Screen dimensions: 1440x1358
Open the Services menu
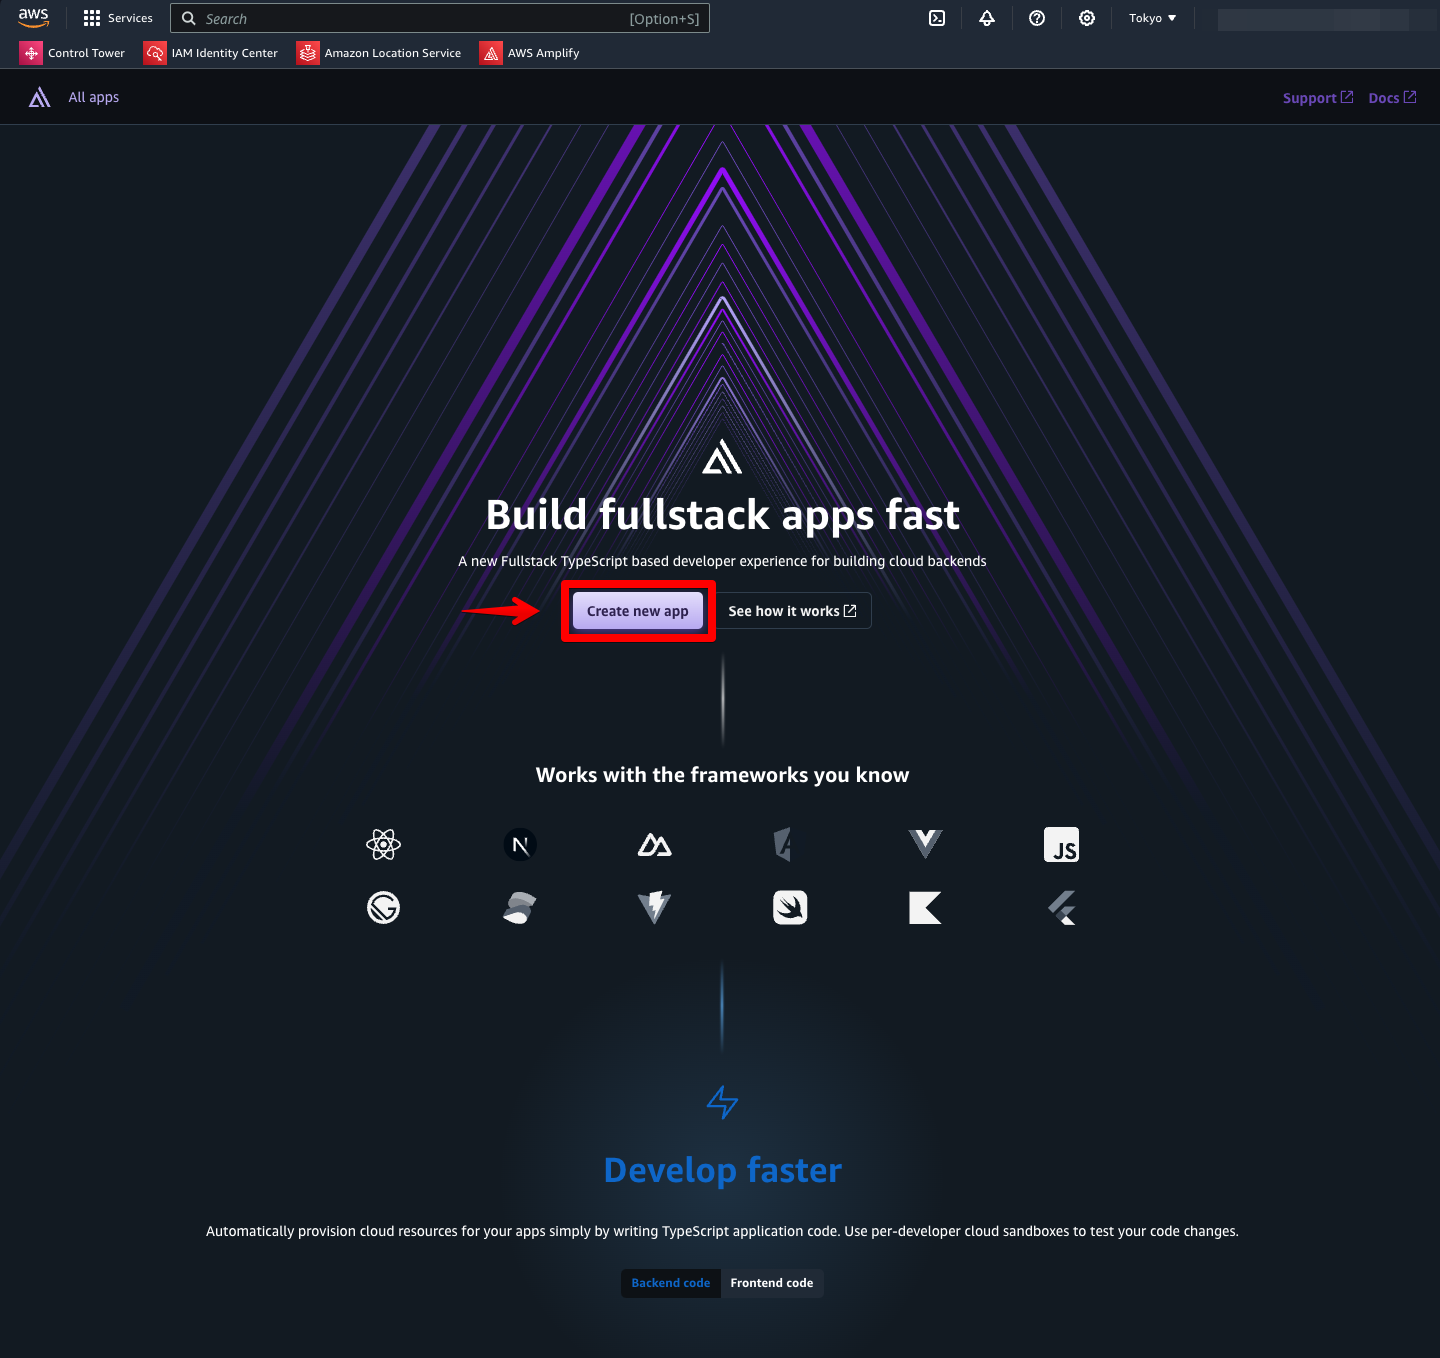tap(118, 18)
